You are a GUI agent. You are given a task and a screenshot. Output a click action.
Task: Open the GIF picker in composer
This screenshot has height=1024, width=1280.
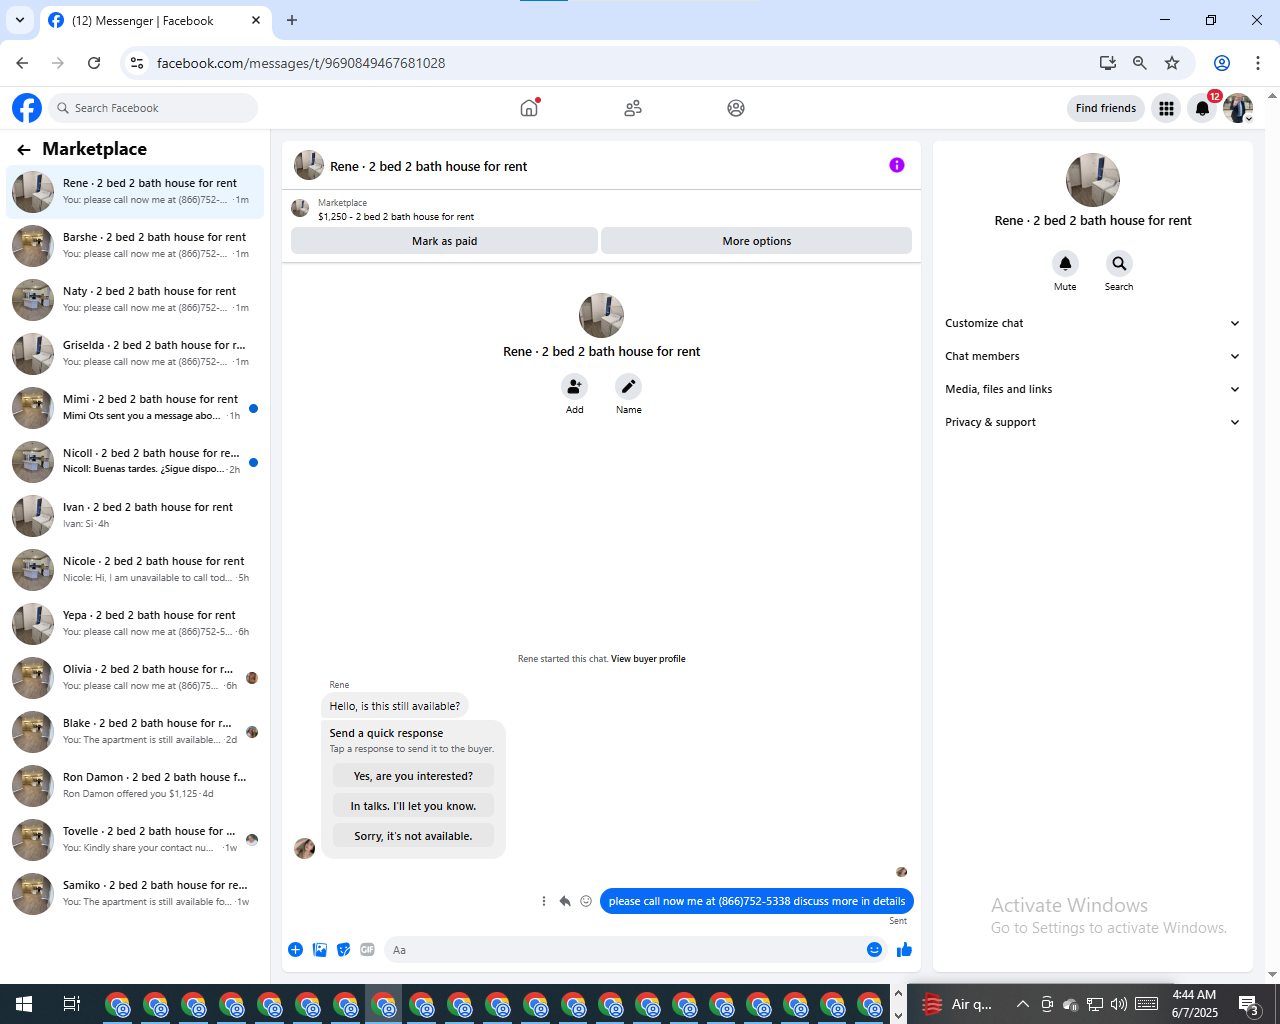[367, 950]
